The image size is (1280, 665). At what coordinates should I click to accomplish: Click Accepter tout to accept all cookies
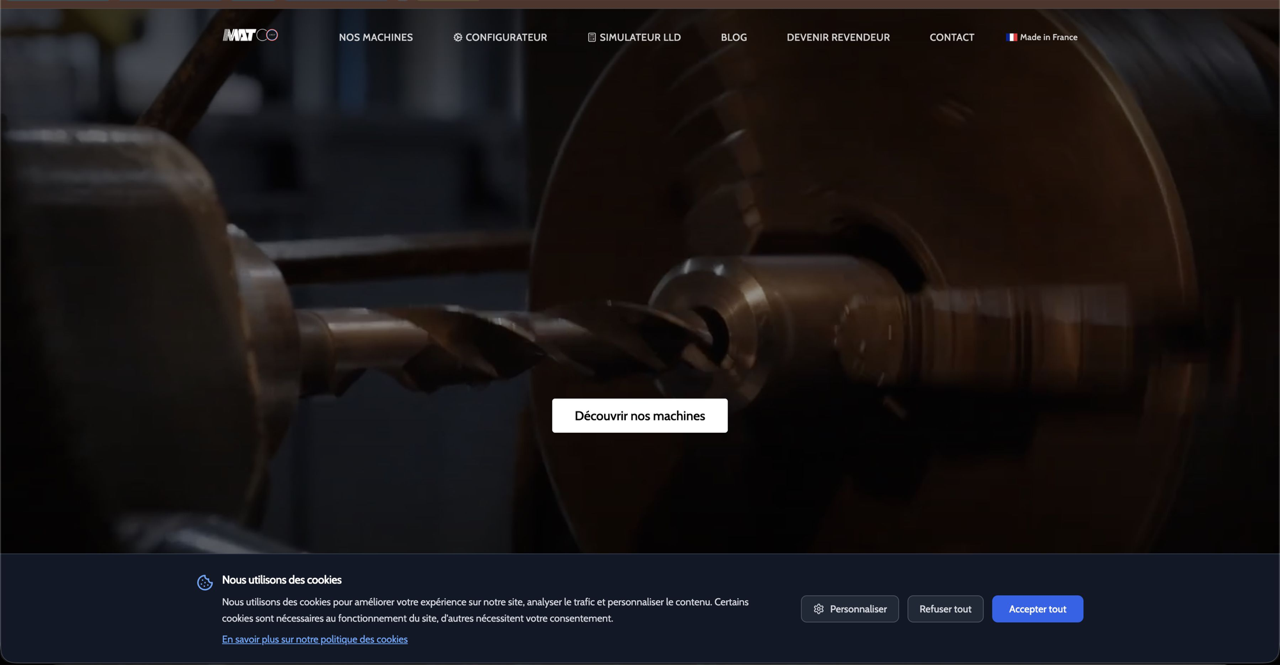coord(1037,609)
